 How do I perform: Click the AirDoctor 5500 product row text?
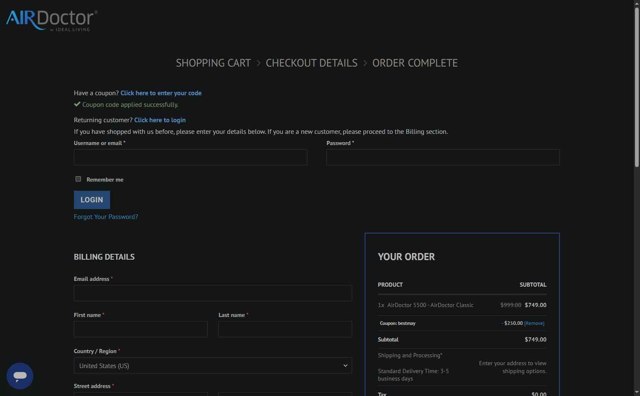tap(426, 305)
